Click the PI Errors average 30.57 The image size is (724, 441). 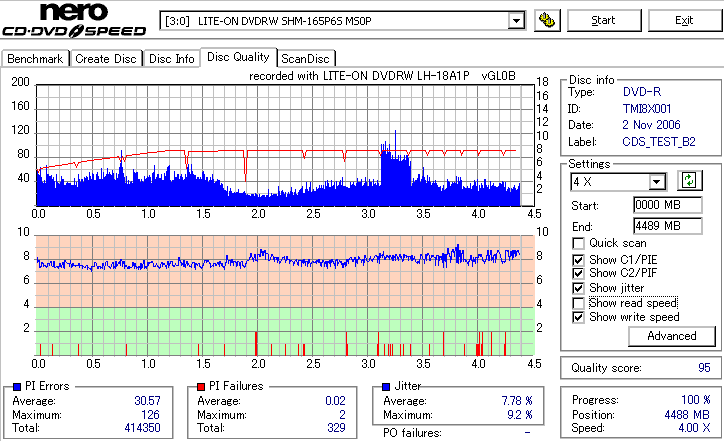tap(147, 401)
